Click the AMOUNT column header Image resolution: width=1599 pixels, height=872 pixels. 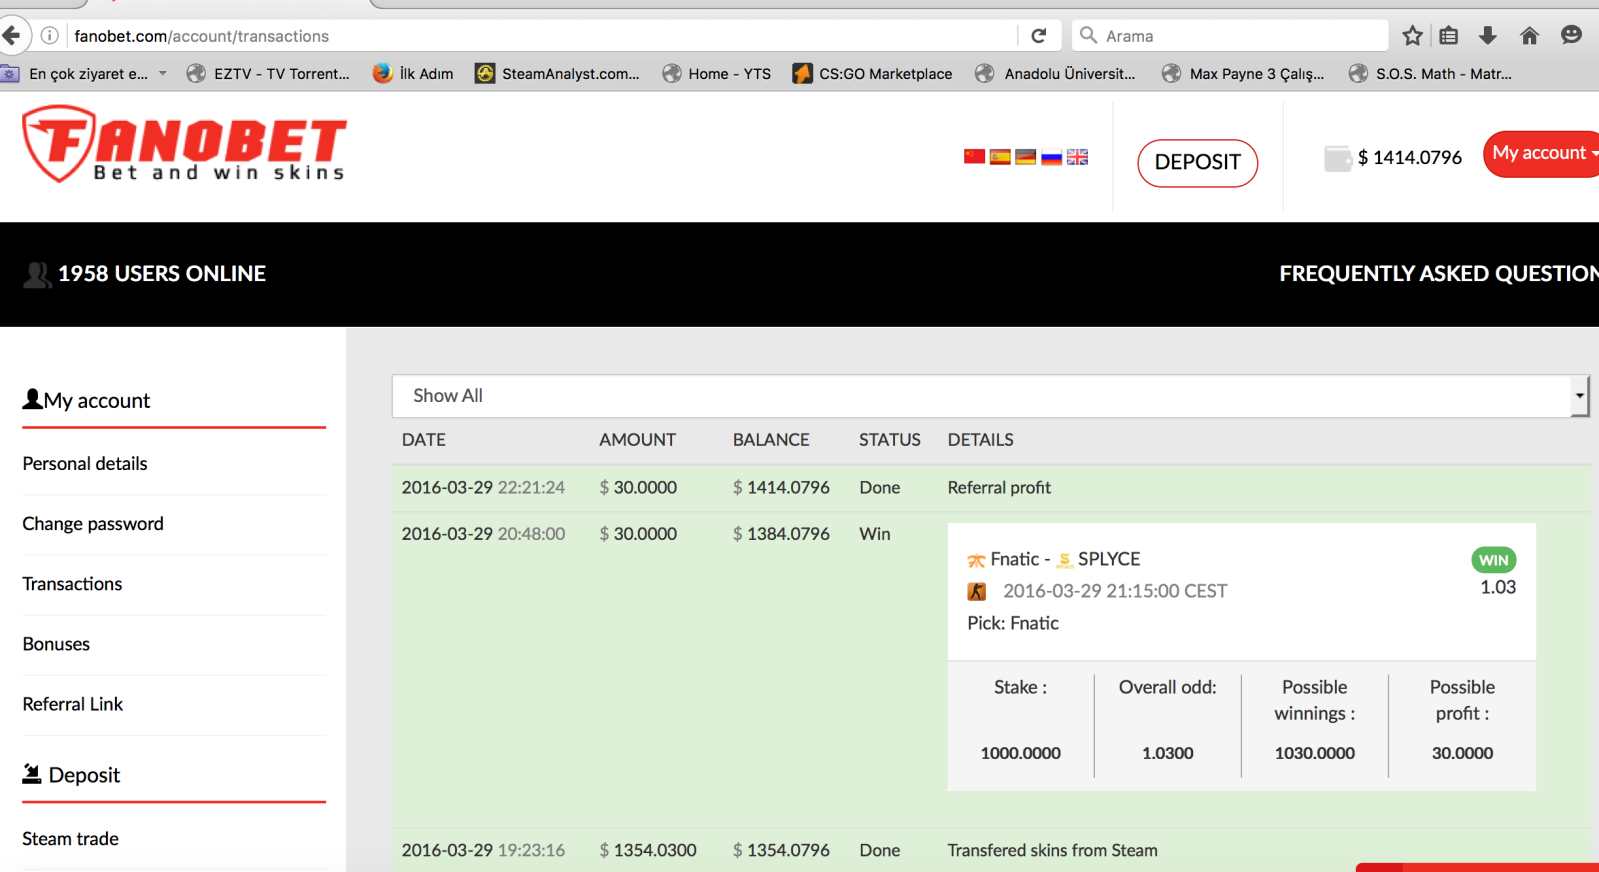(637, 440)
